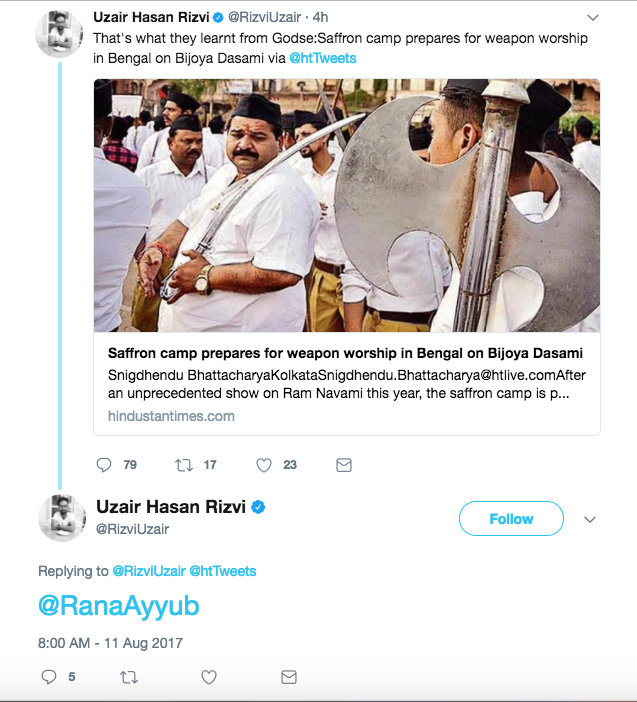Like the @RanaAyyub reply tweet
This screenshot has width=637, height=702.
point(209,677)
